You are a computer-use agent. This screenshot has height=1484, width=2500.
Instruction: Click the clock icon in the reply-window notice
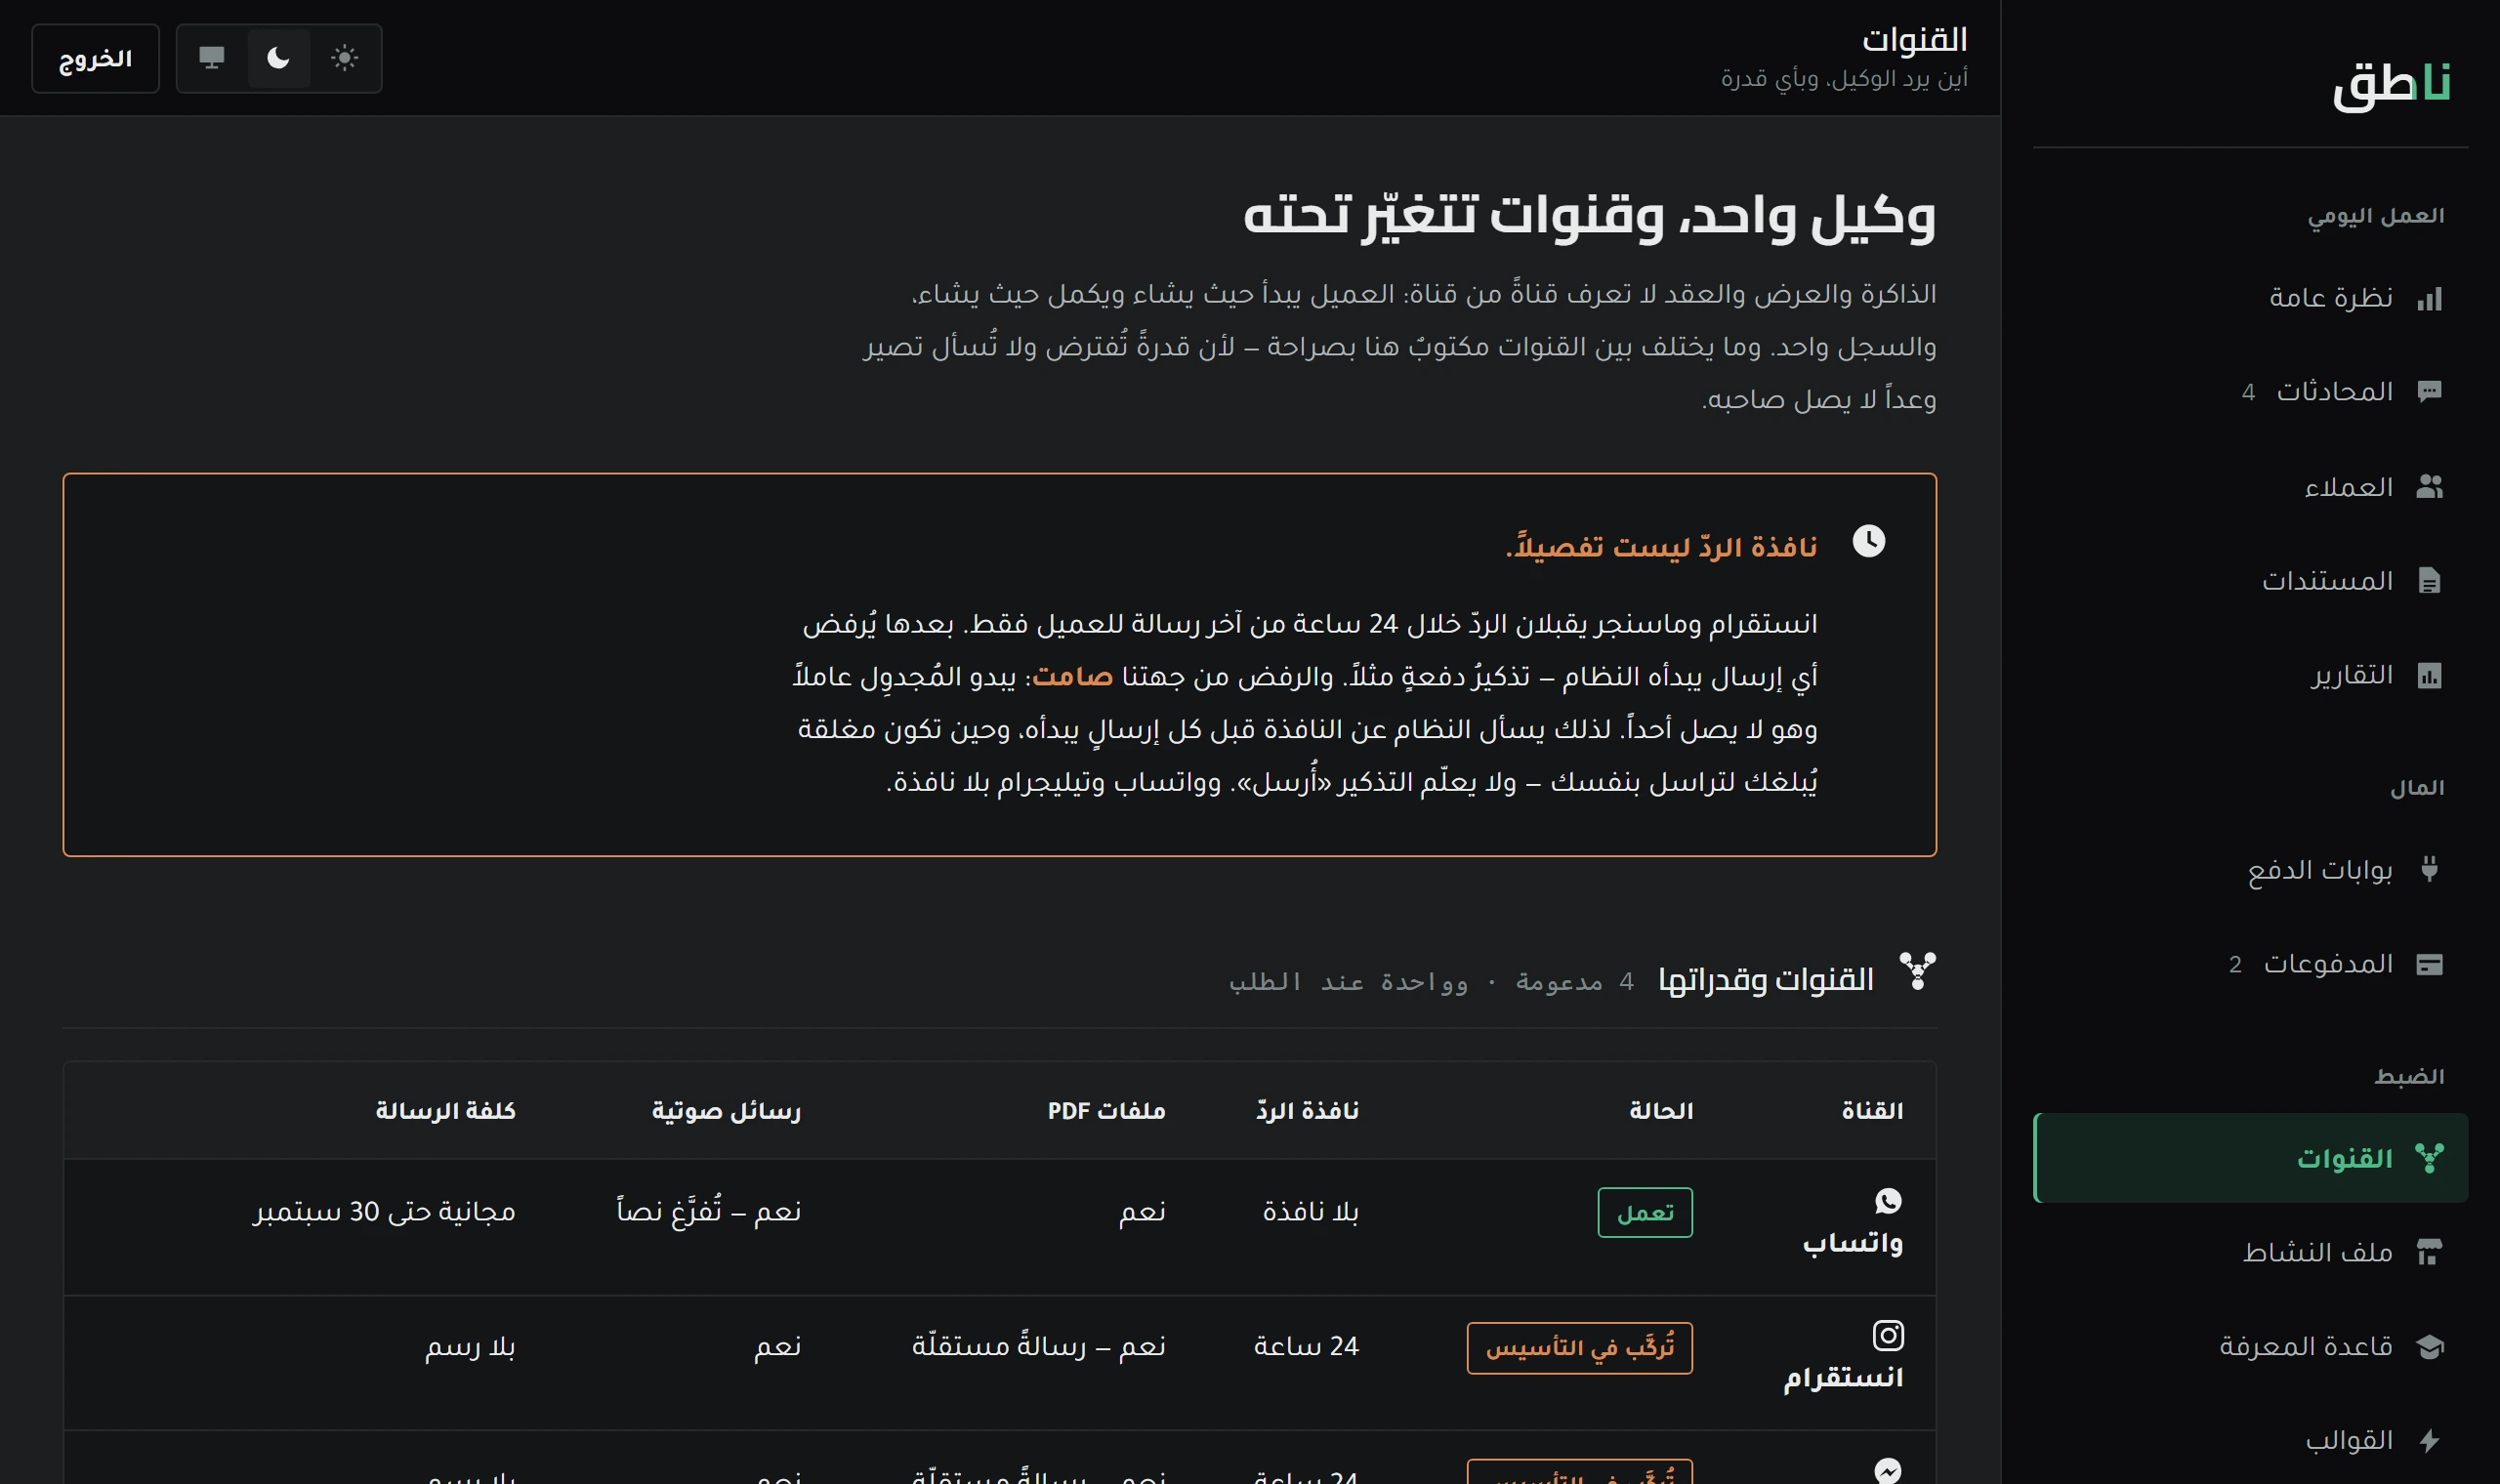pos(1868,541)
